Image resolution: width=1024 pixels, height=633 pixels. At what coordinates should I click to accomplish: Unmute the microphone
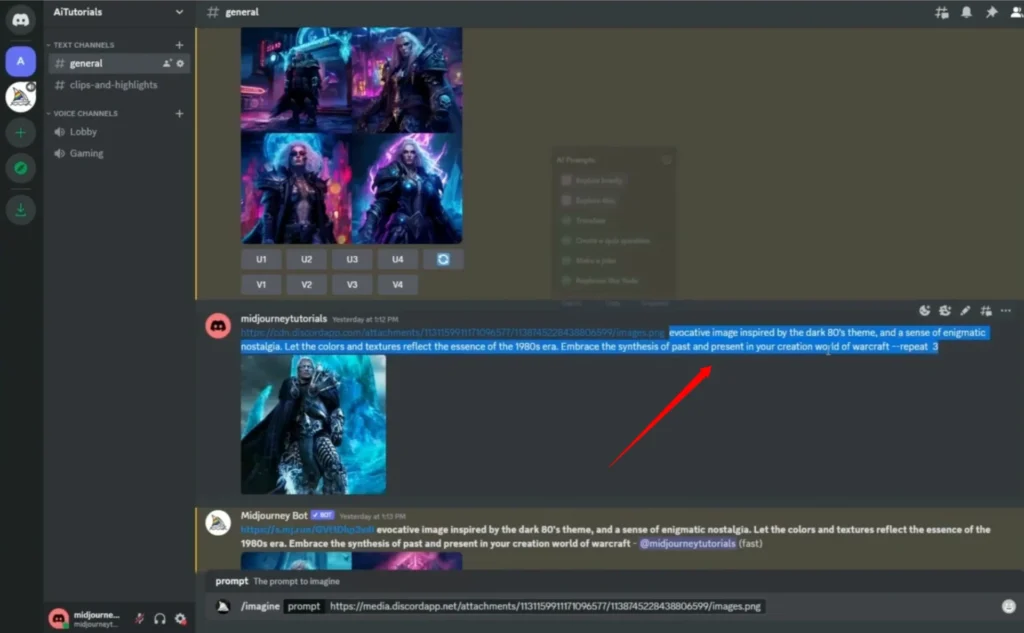(139, 619)
